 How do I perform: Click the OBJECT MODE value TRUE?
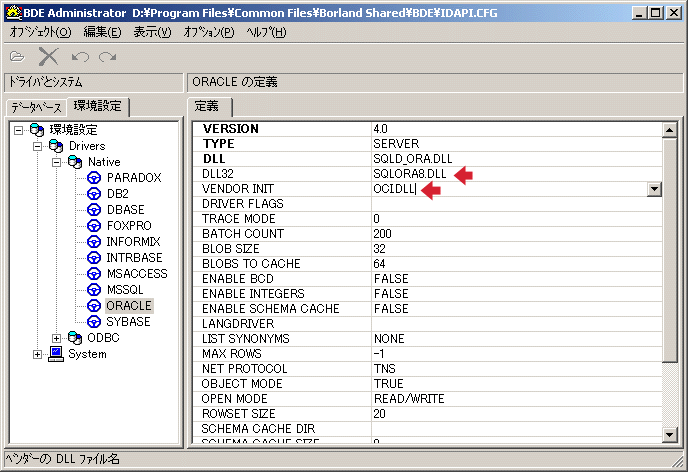[x=388, y=384]
